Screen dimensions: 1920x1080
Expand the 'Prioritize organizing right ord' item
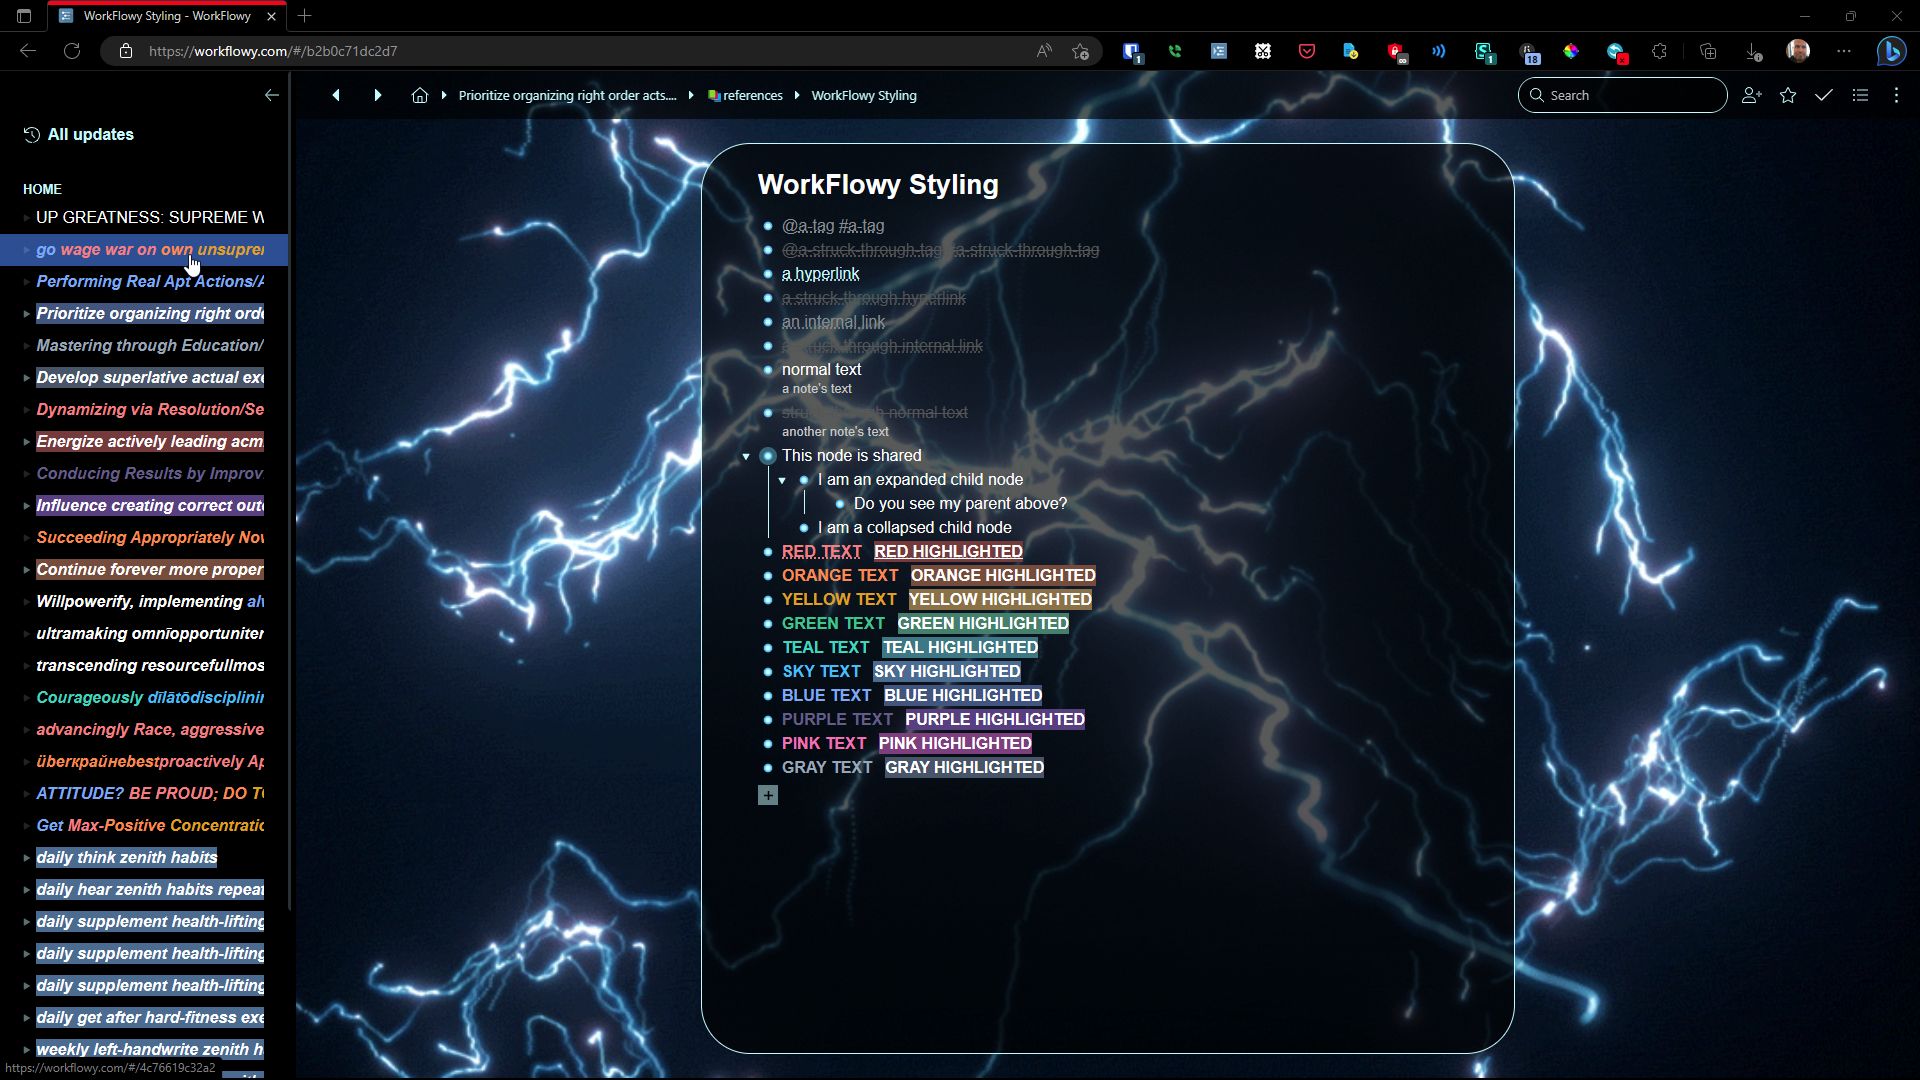[x=26, y=313]
